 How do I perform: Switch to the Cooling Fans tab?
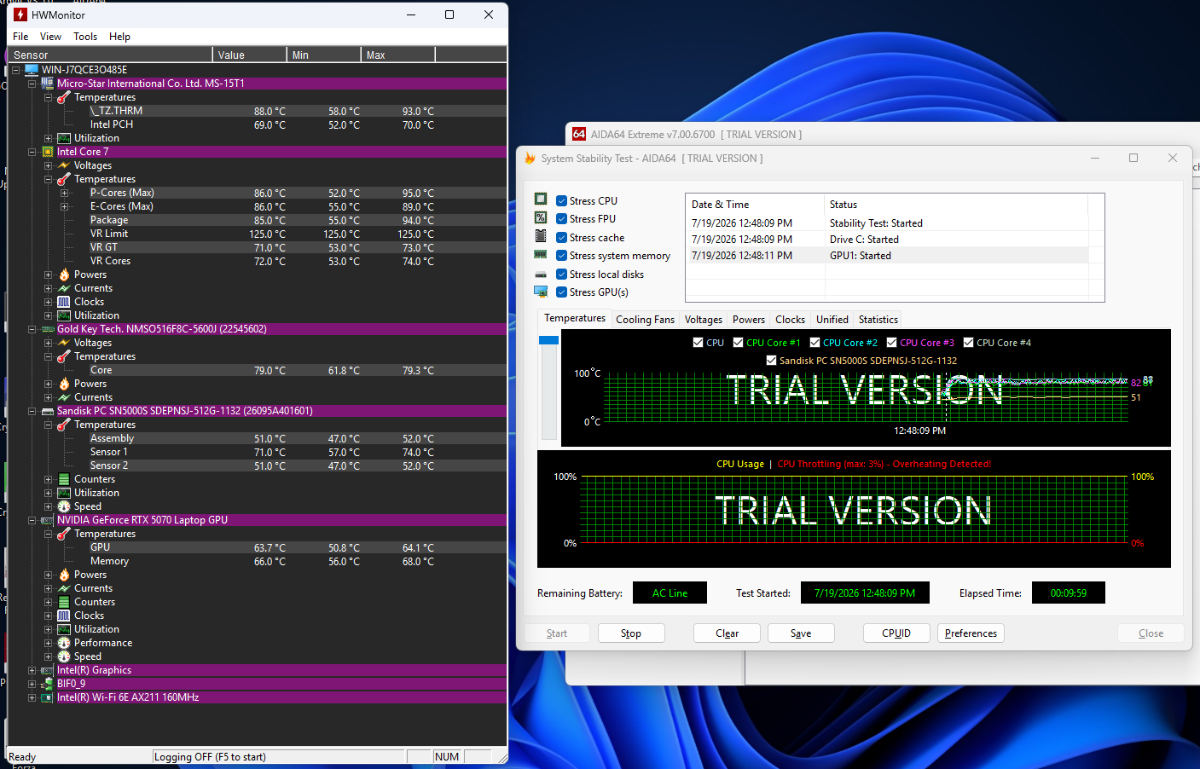[645, 319]
